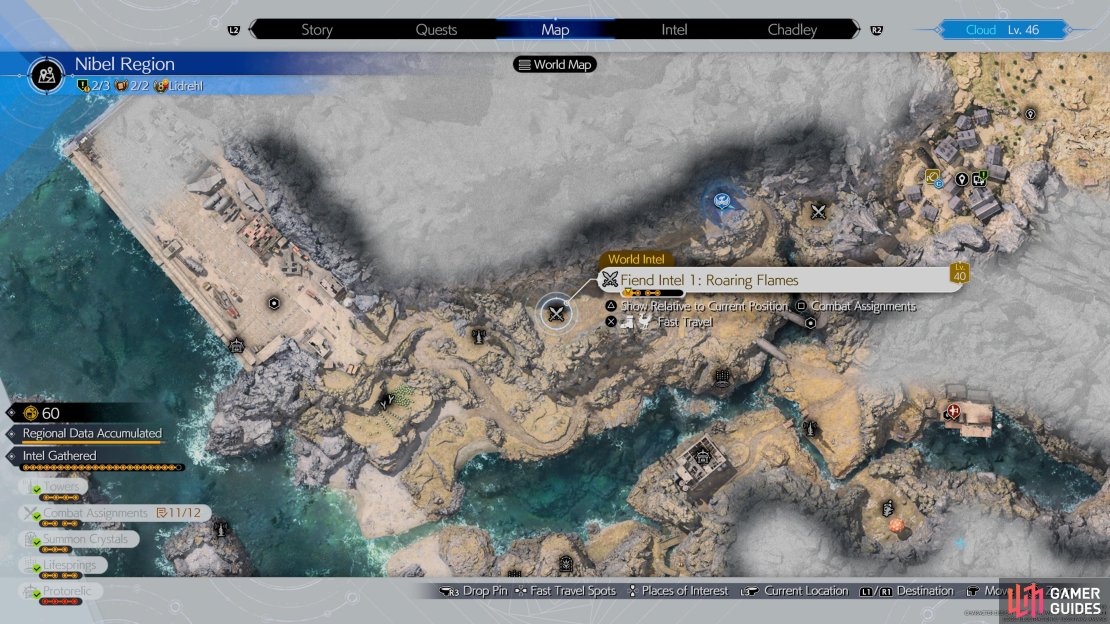Screen dimensions: 1110x624
Task: Click the Intel Gathered dotted progress bar
Action: pyautogui.click(x=103, y=468)
